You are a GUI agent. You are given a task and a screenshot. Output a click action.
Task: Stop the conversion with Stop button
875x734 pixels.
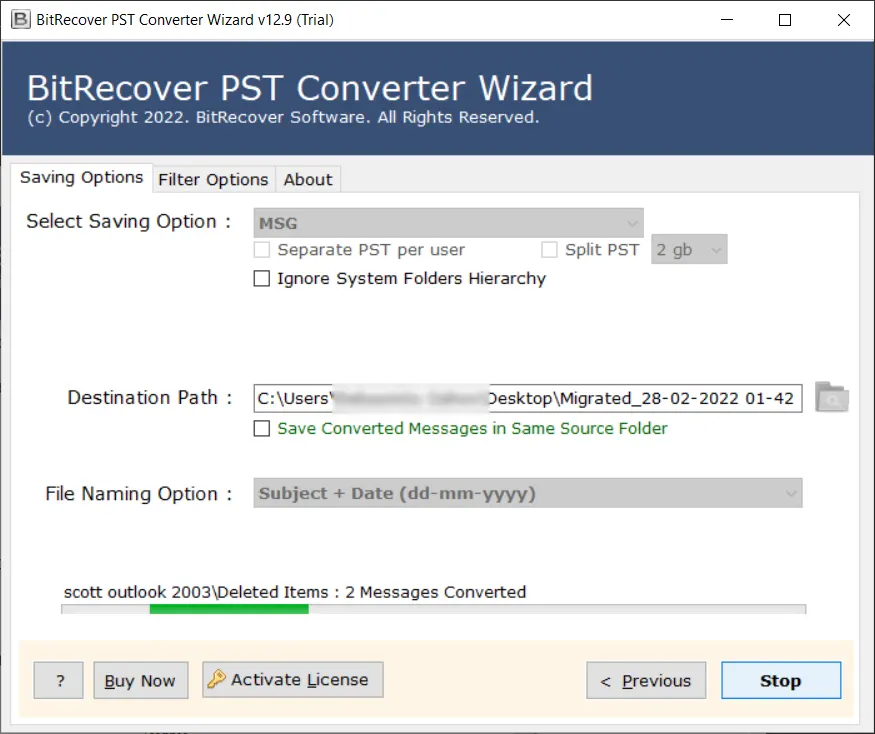click(781, 680)
